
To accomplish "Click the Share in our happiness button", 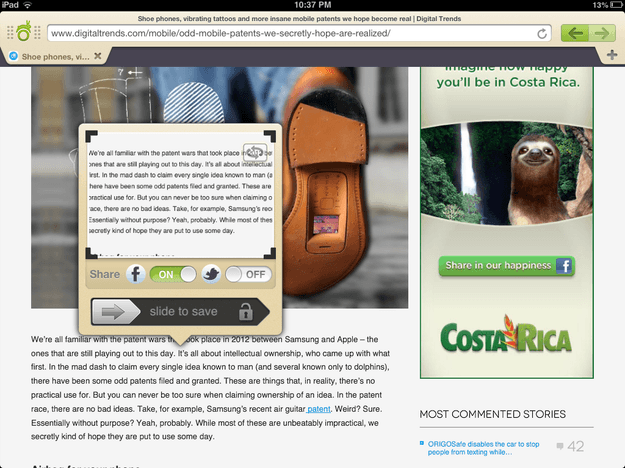I will click(x=506, y=266).
